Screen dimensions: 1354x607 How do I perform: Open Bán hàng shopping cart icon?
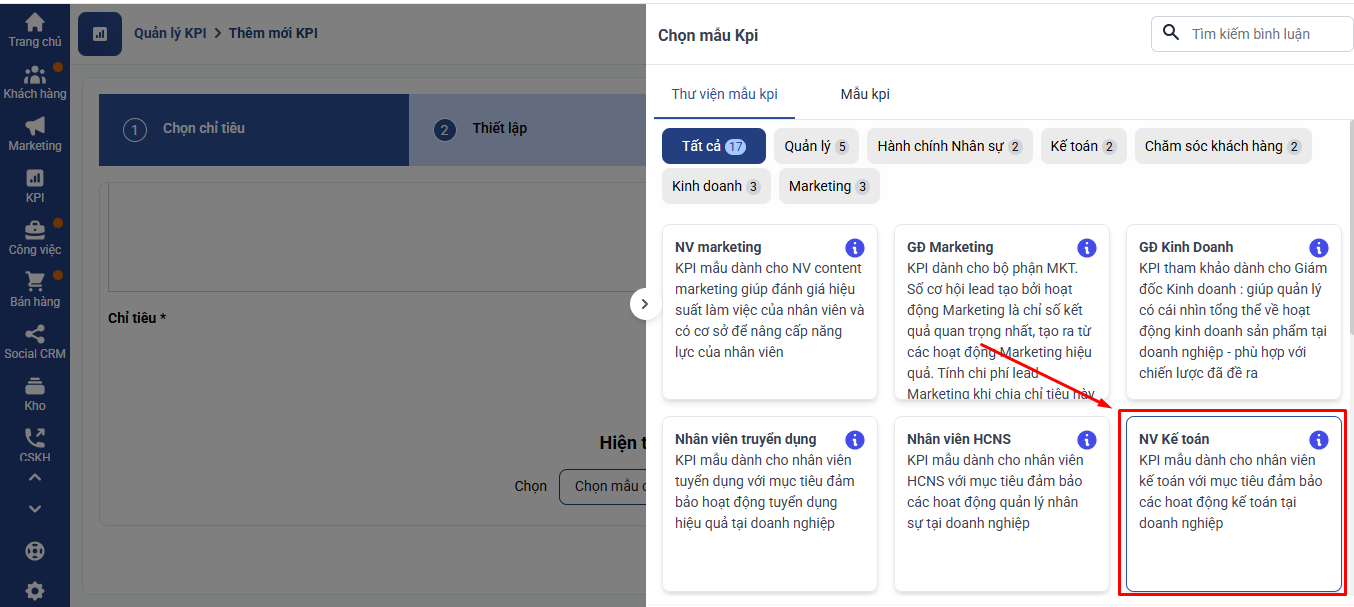point(34,283)
